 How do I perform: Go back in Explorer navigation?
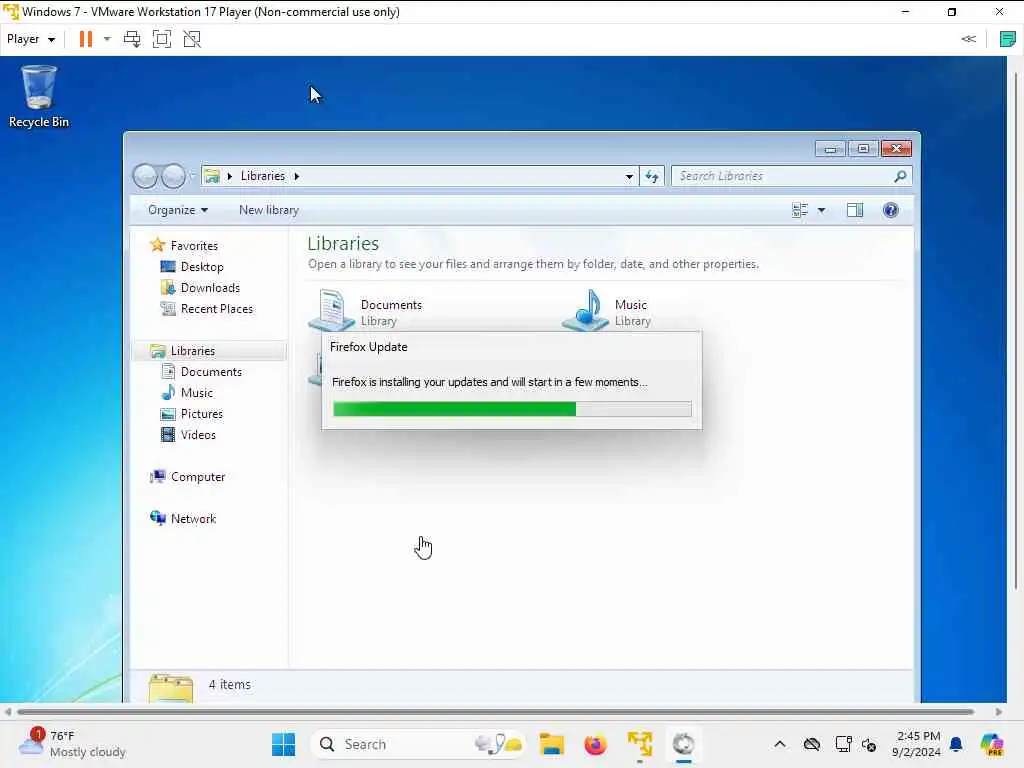[x=145, y=176]
